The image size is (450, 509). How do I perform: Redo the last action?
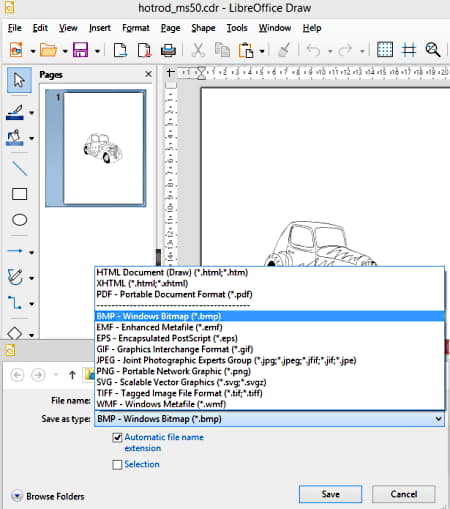(345, 50)
